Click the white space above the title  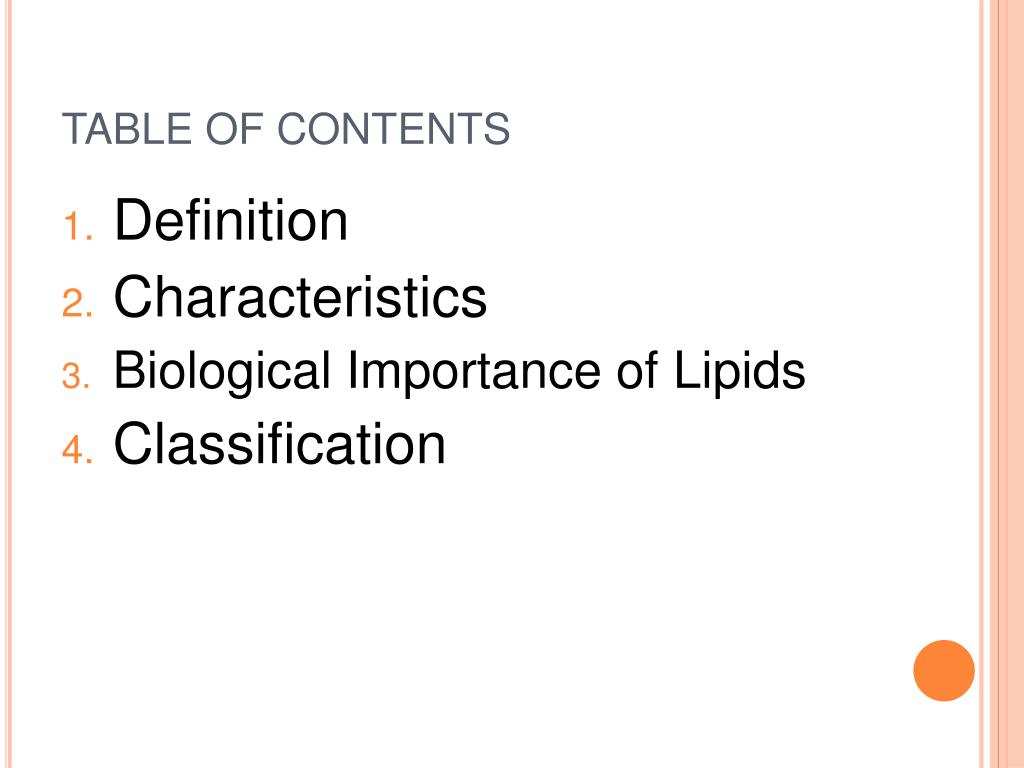[490, 52]
